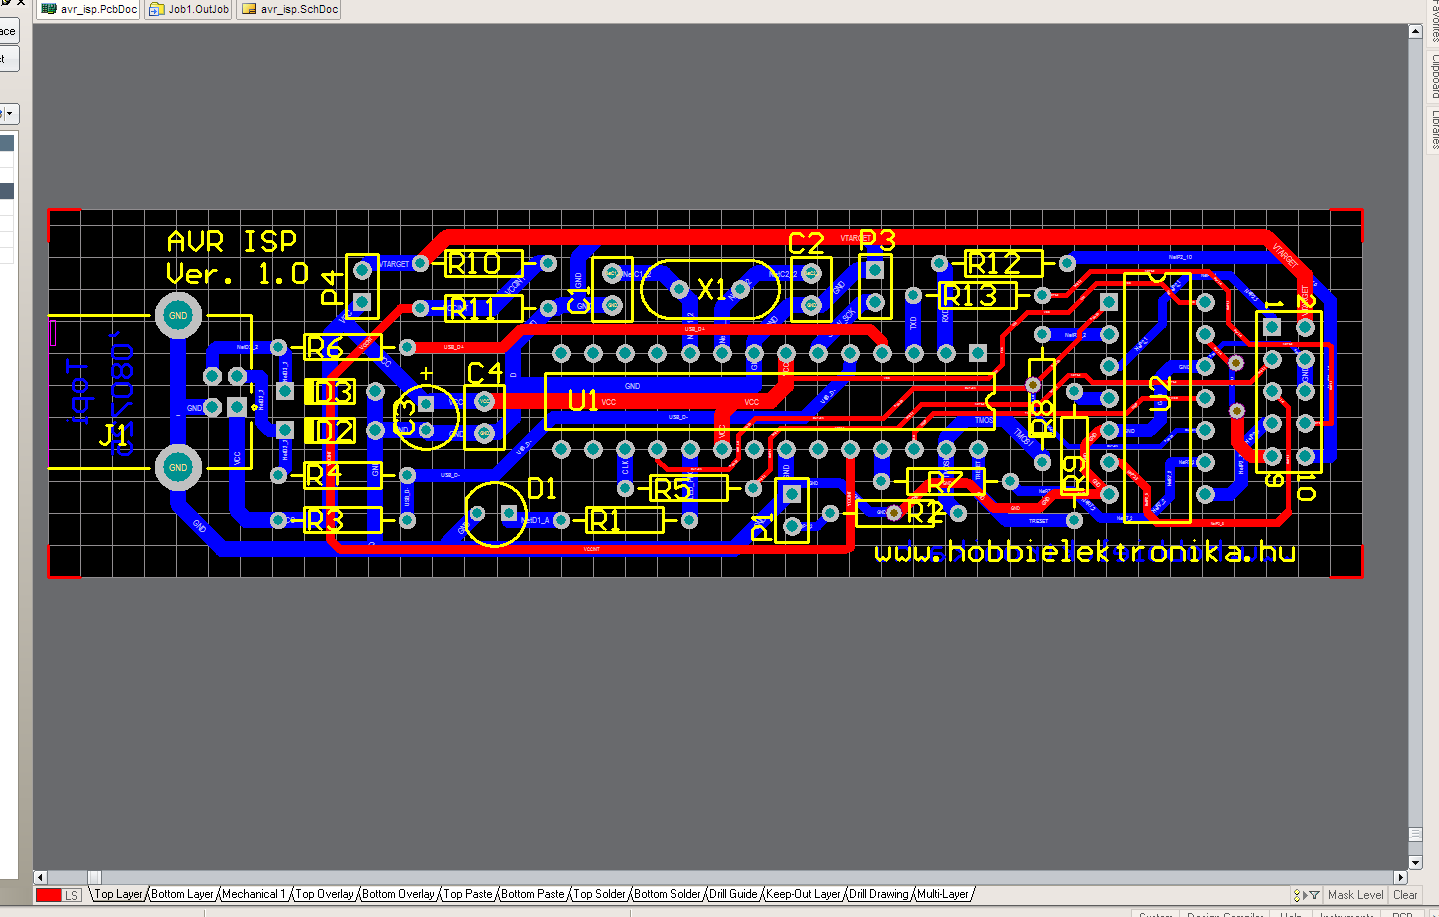
Task: Click the "R13" resistor designator
Action: pyautogui.click(x=970, y=296)
